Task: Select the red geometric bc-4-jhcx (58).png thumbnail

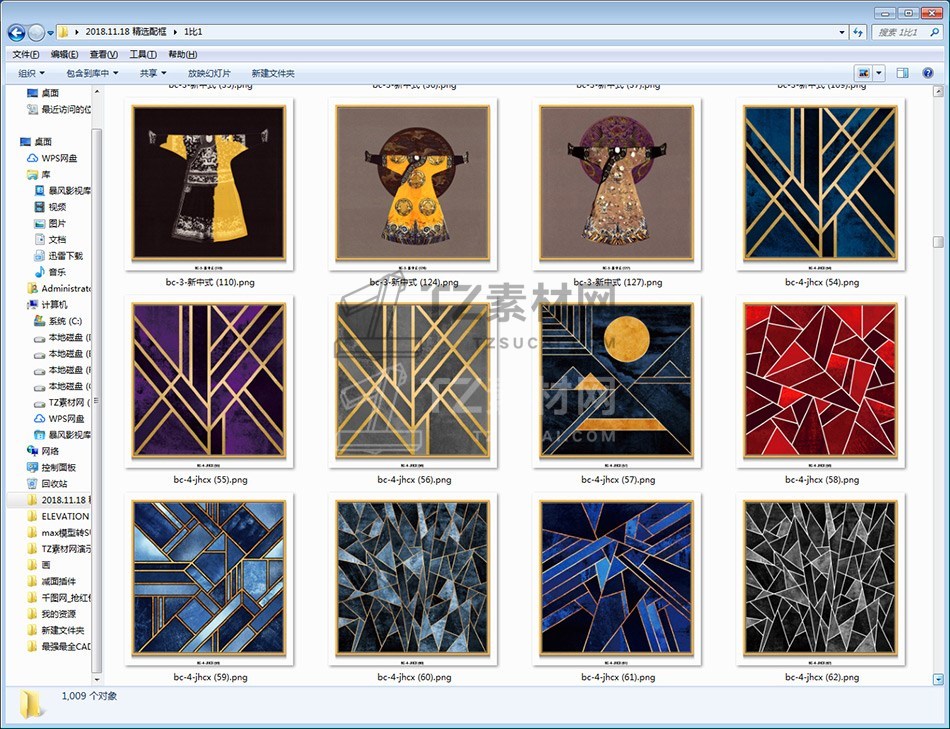Action: coord(820,380)
